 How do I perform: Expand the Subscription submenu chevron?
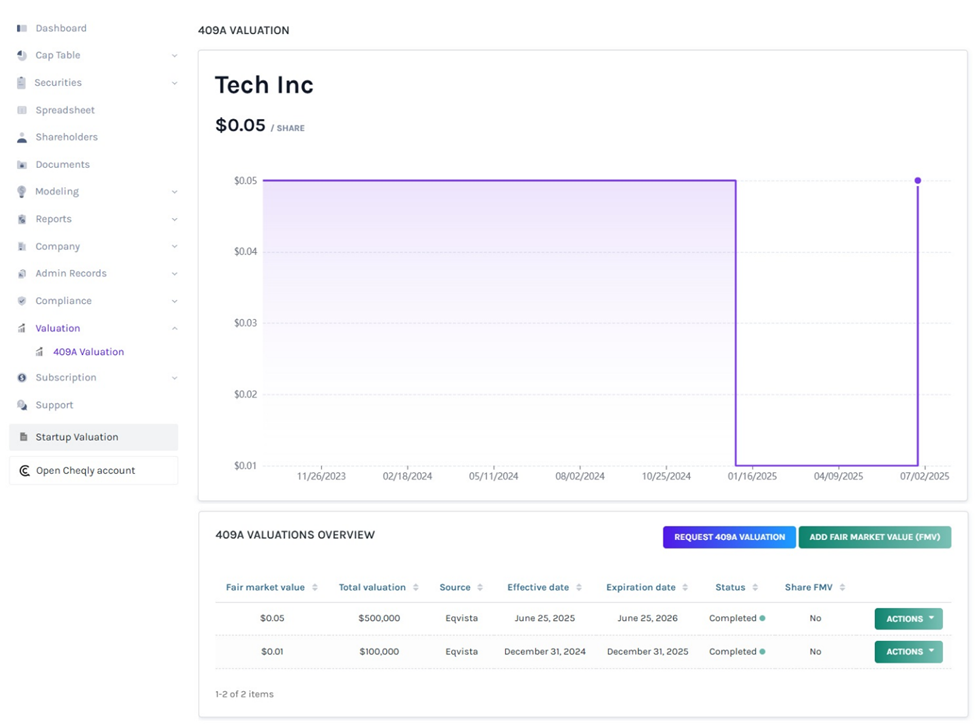coord(174,378)
